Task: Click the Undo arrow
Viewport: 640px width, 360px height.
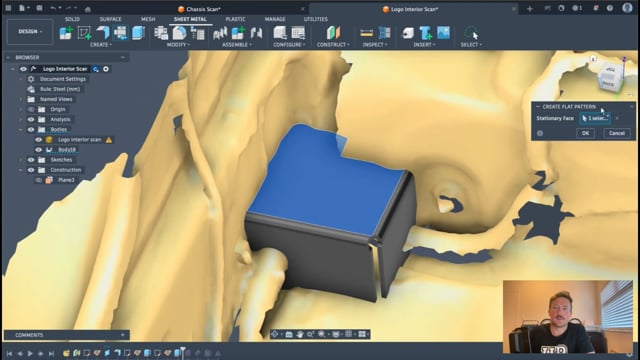Action: tap(53, 8)
